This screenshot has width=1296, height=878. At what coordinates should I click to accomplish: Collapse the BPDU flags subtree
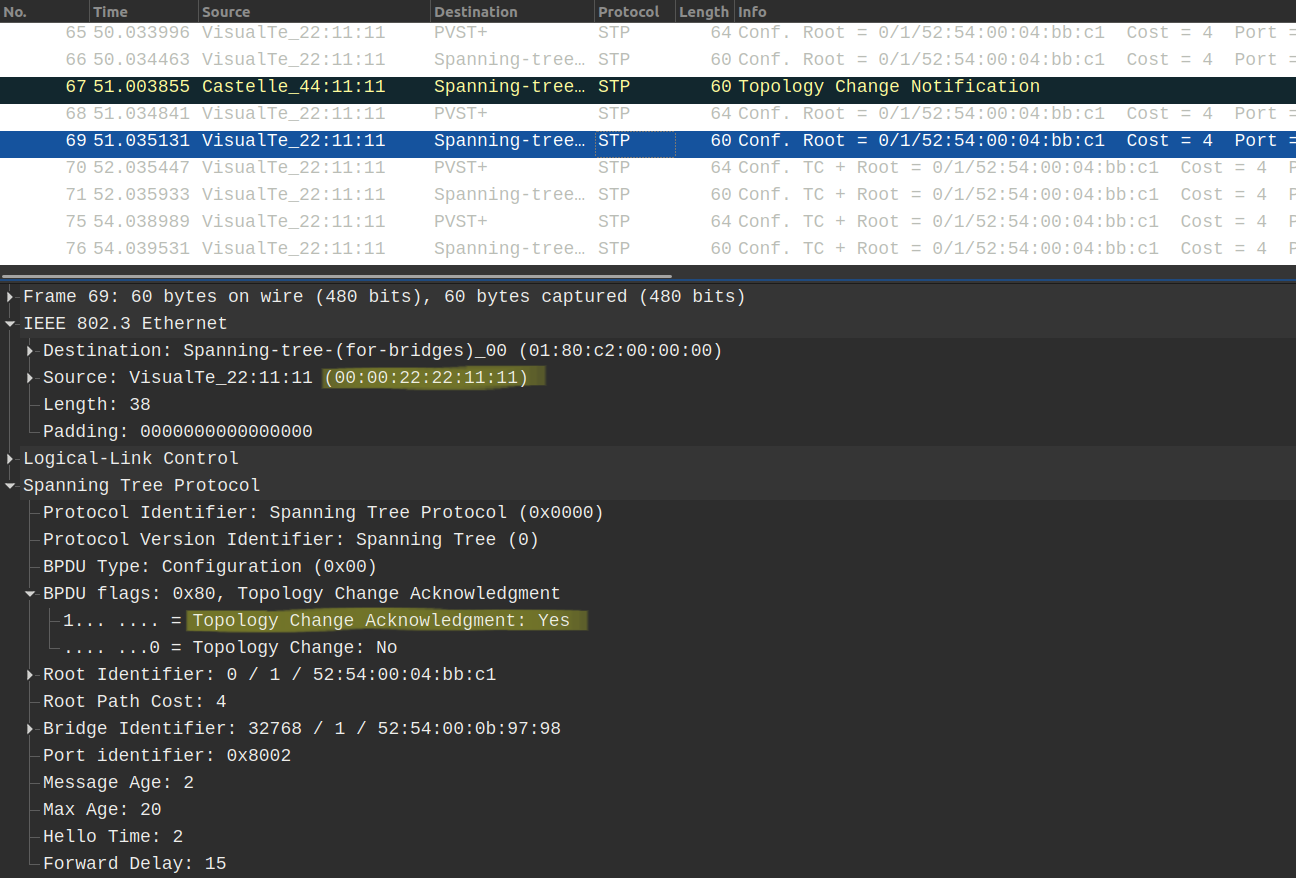(31, 594)
